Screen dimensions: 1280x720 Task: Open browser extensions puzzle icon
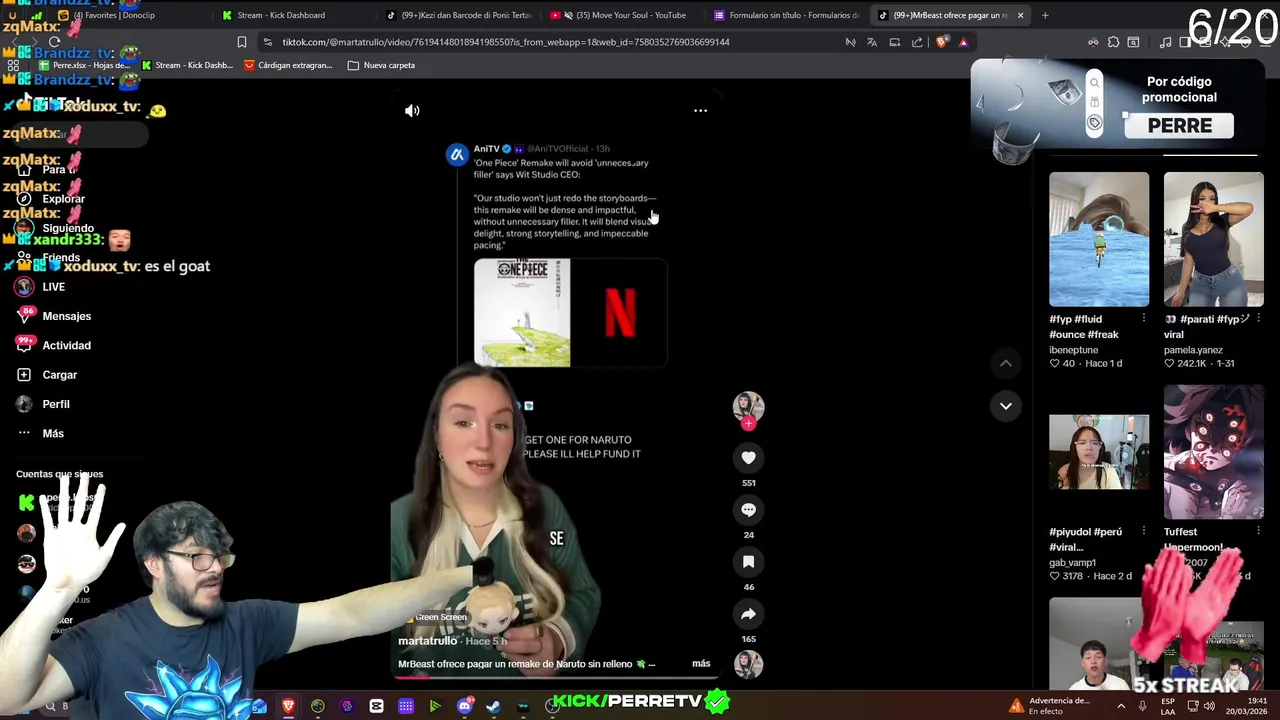click(x=1113, y=42)
